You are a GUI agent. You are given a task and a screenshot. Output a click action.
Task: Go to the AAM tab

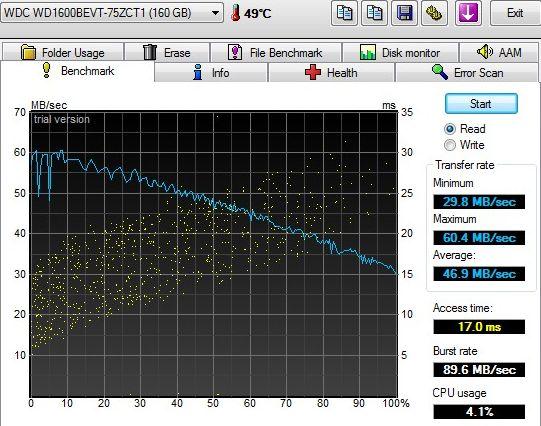point(499,52)
